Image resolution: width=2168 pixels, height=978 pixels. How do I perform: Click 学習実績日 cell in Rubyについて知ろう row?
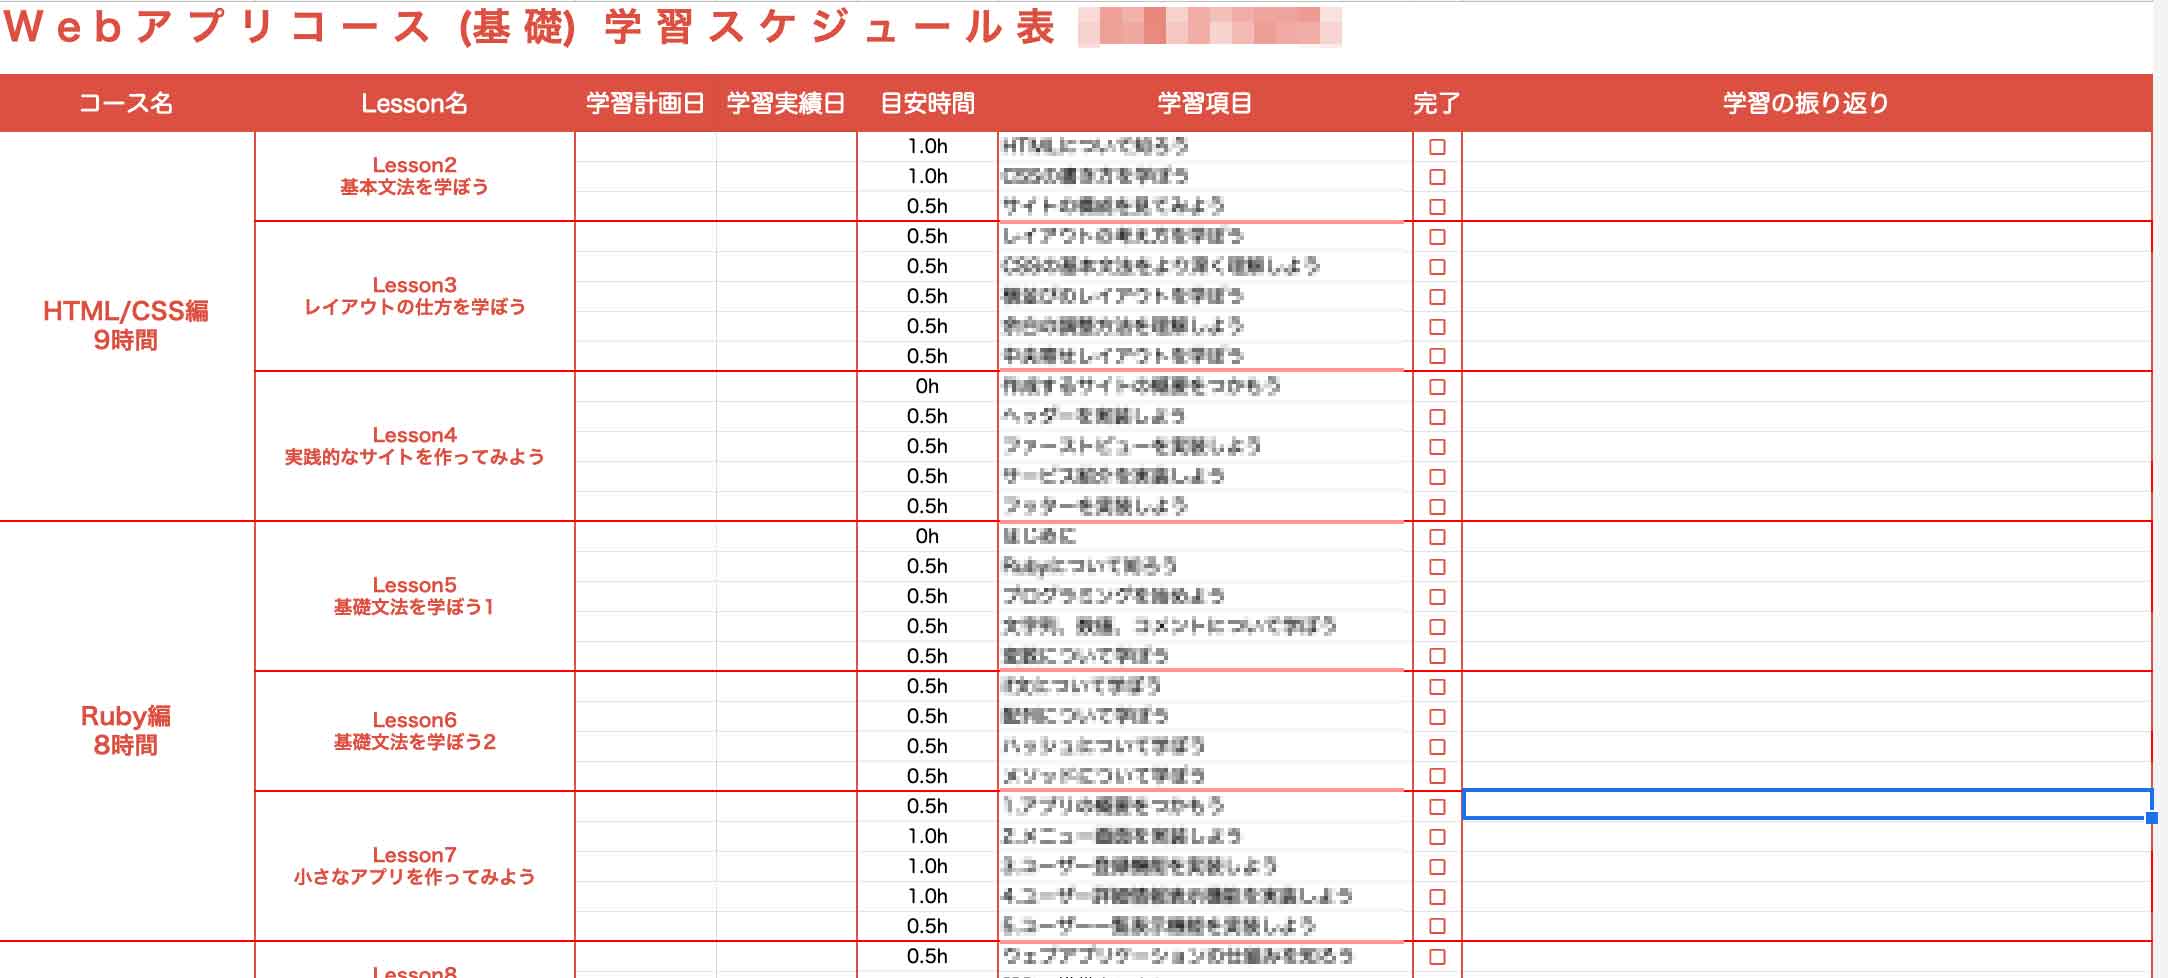pyautogui.click(x=786, y=567)
